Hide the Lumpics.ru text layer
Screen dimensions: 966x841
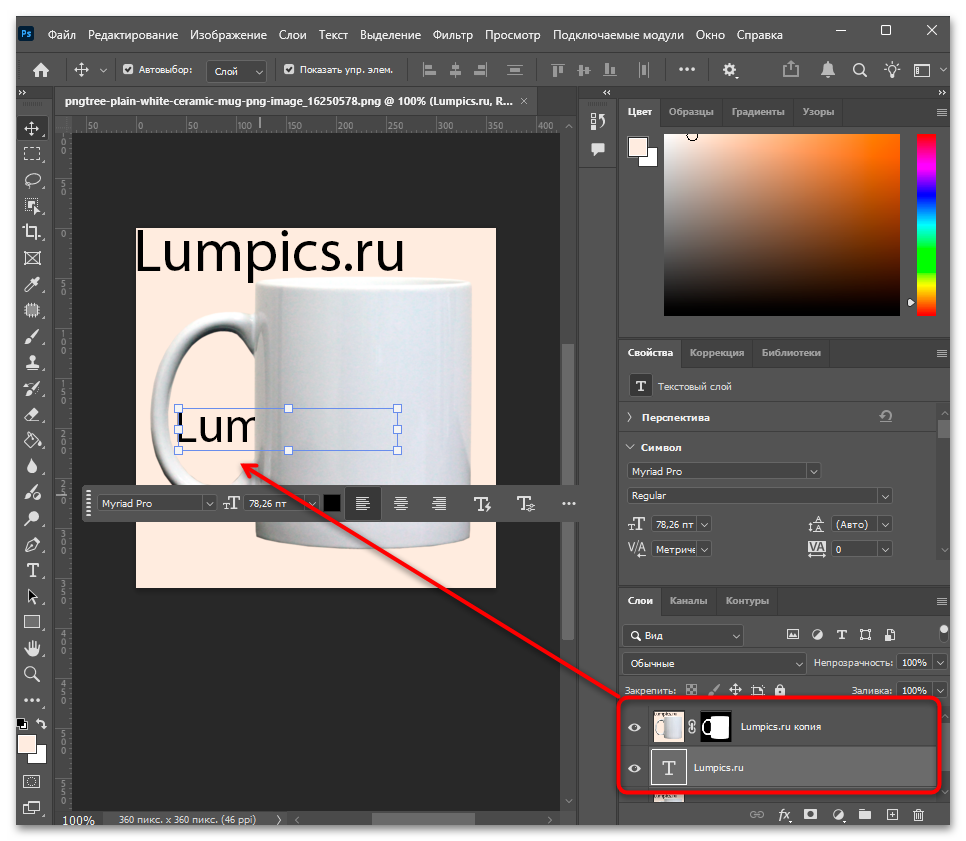tap(635, 768)
